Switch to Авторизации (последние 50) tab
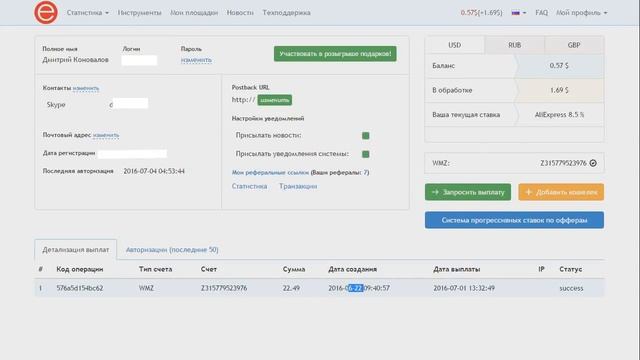The image size is (640, 360). 172,249
